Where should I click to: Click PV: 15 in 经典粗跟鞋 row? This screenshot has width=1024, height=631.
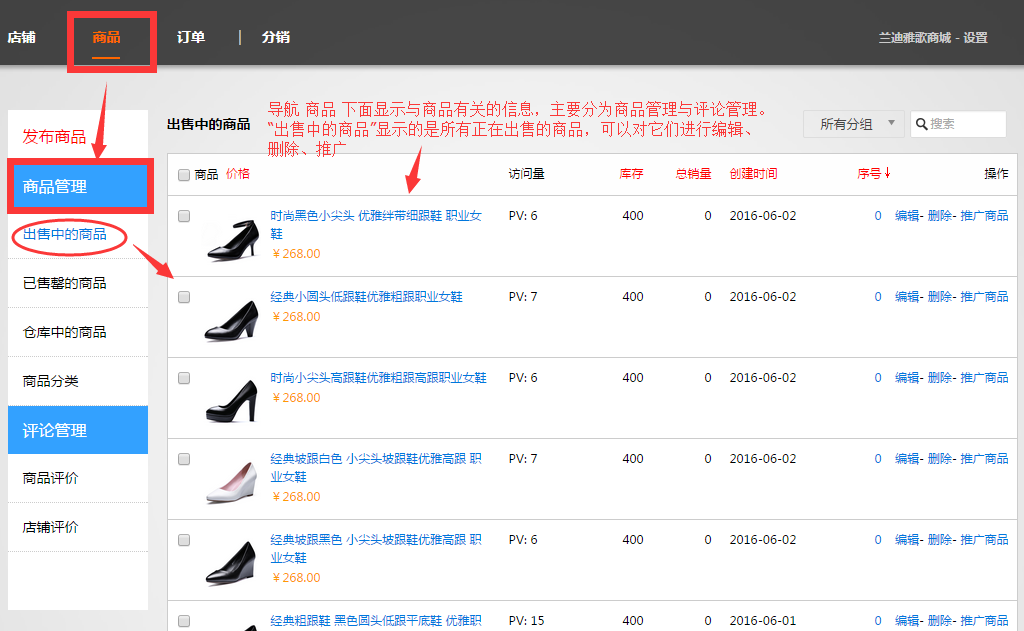pos(526,621)
